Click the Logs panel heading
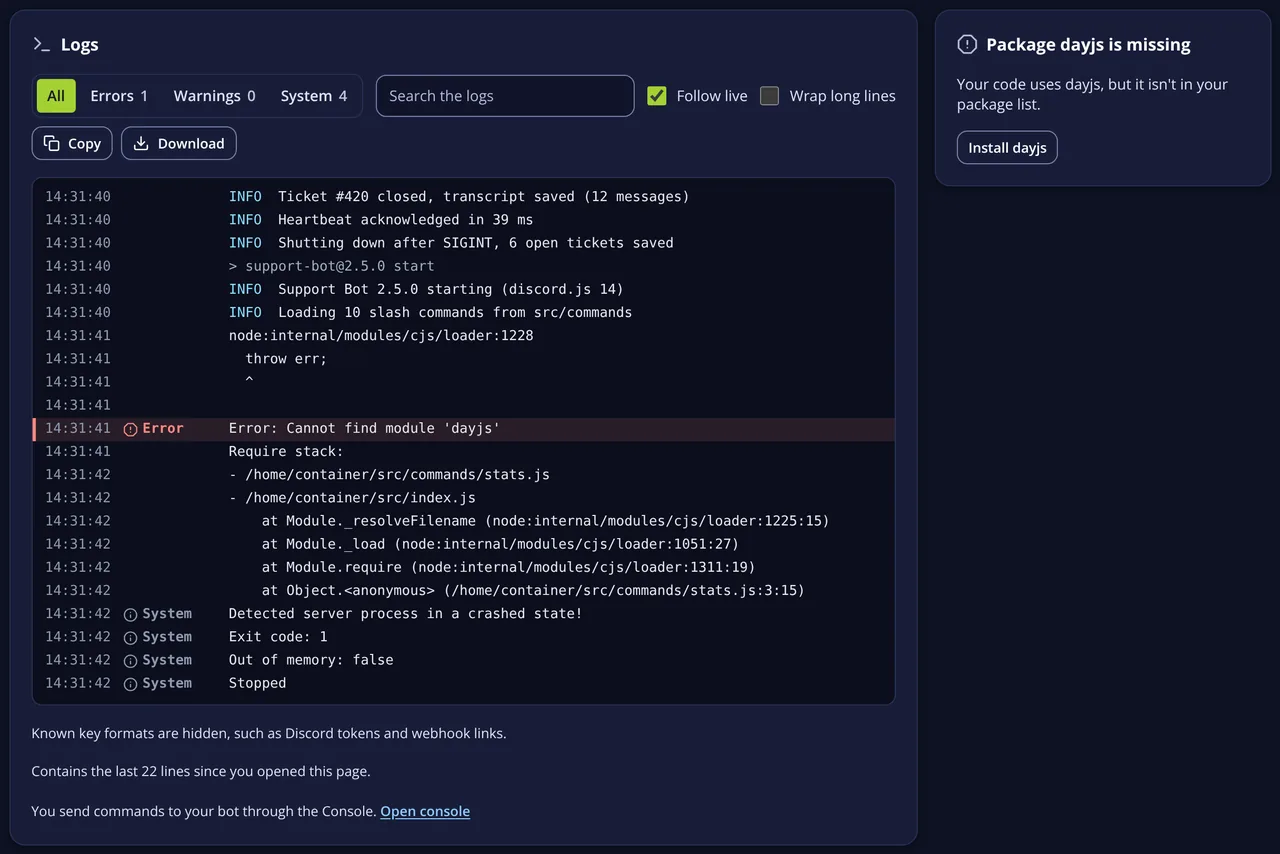 (79, 44)
